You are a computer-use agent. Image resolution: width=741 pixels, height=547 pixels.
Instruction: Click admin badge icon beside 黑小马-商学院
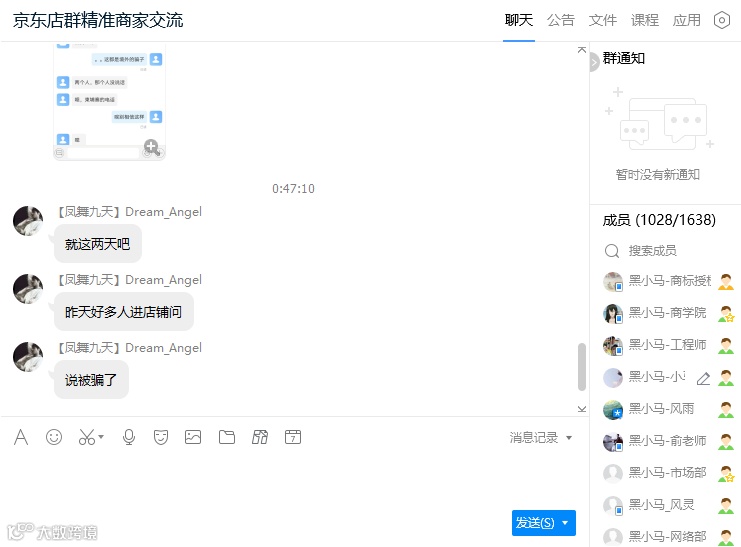[726, 313]
